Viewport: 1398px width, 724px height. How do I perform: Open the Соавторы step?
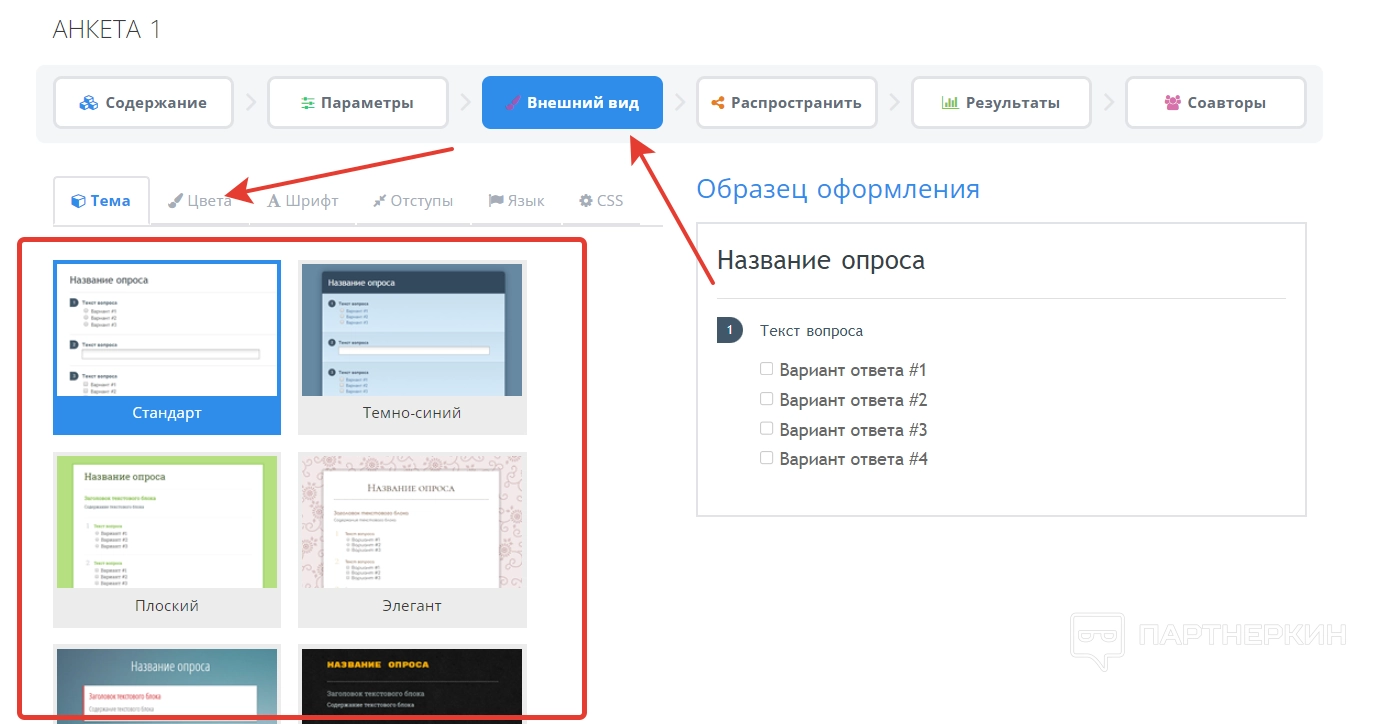click(1215, 103)
